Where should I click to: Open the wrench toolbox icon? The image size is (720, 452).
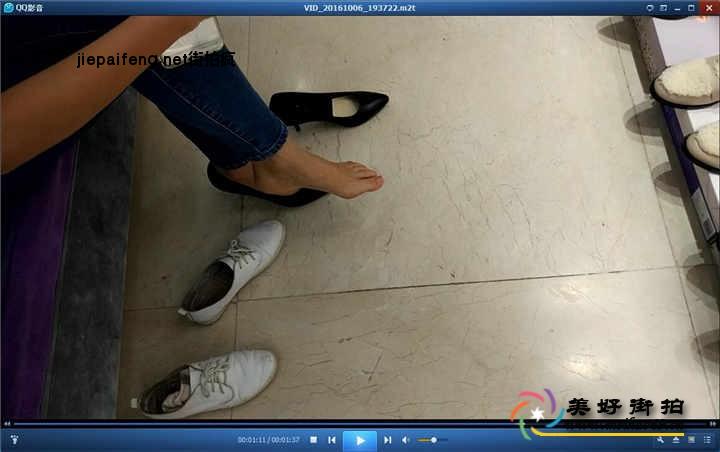(x=661, y=440)
